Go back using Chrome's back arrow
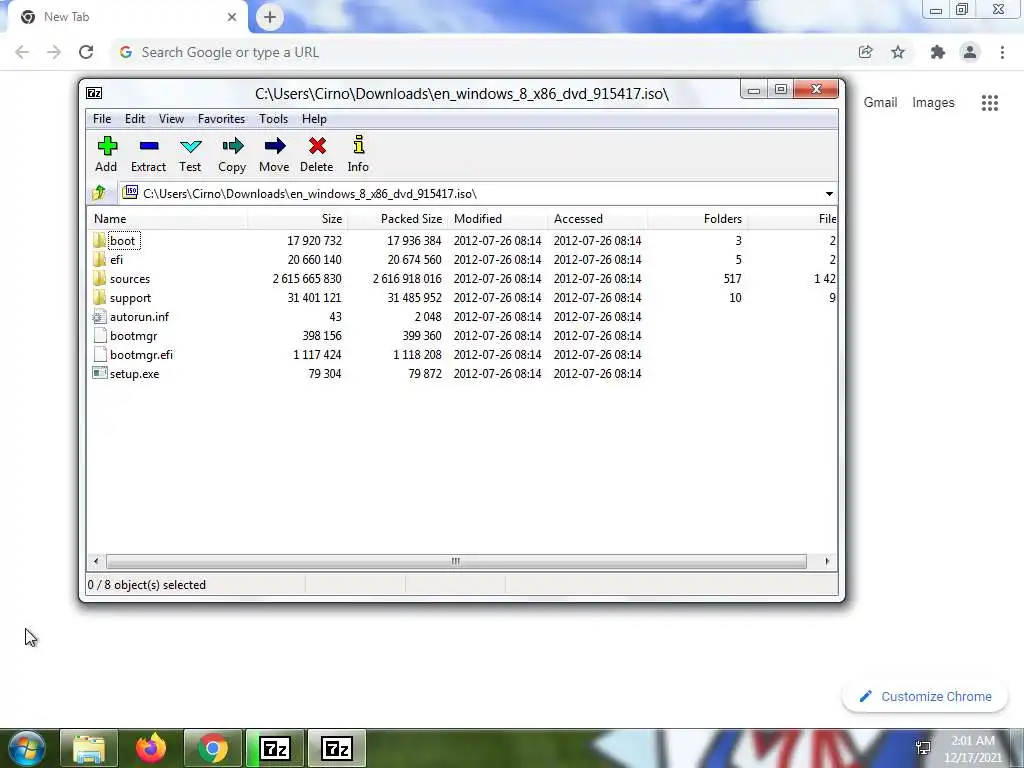The image size is (1024, 768). (22, 52)
